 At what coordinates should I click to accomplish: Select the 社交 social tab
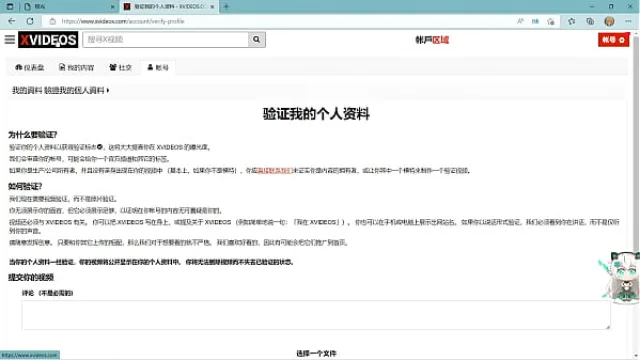click(120, 67)
